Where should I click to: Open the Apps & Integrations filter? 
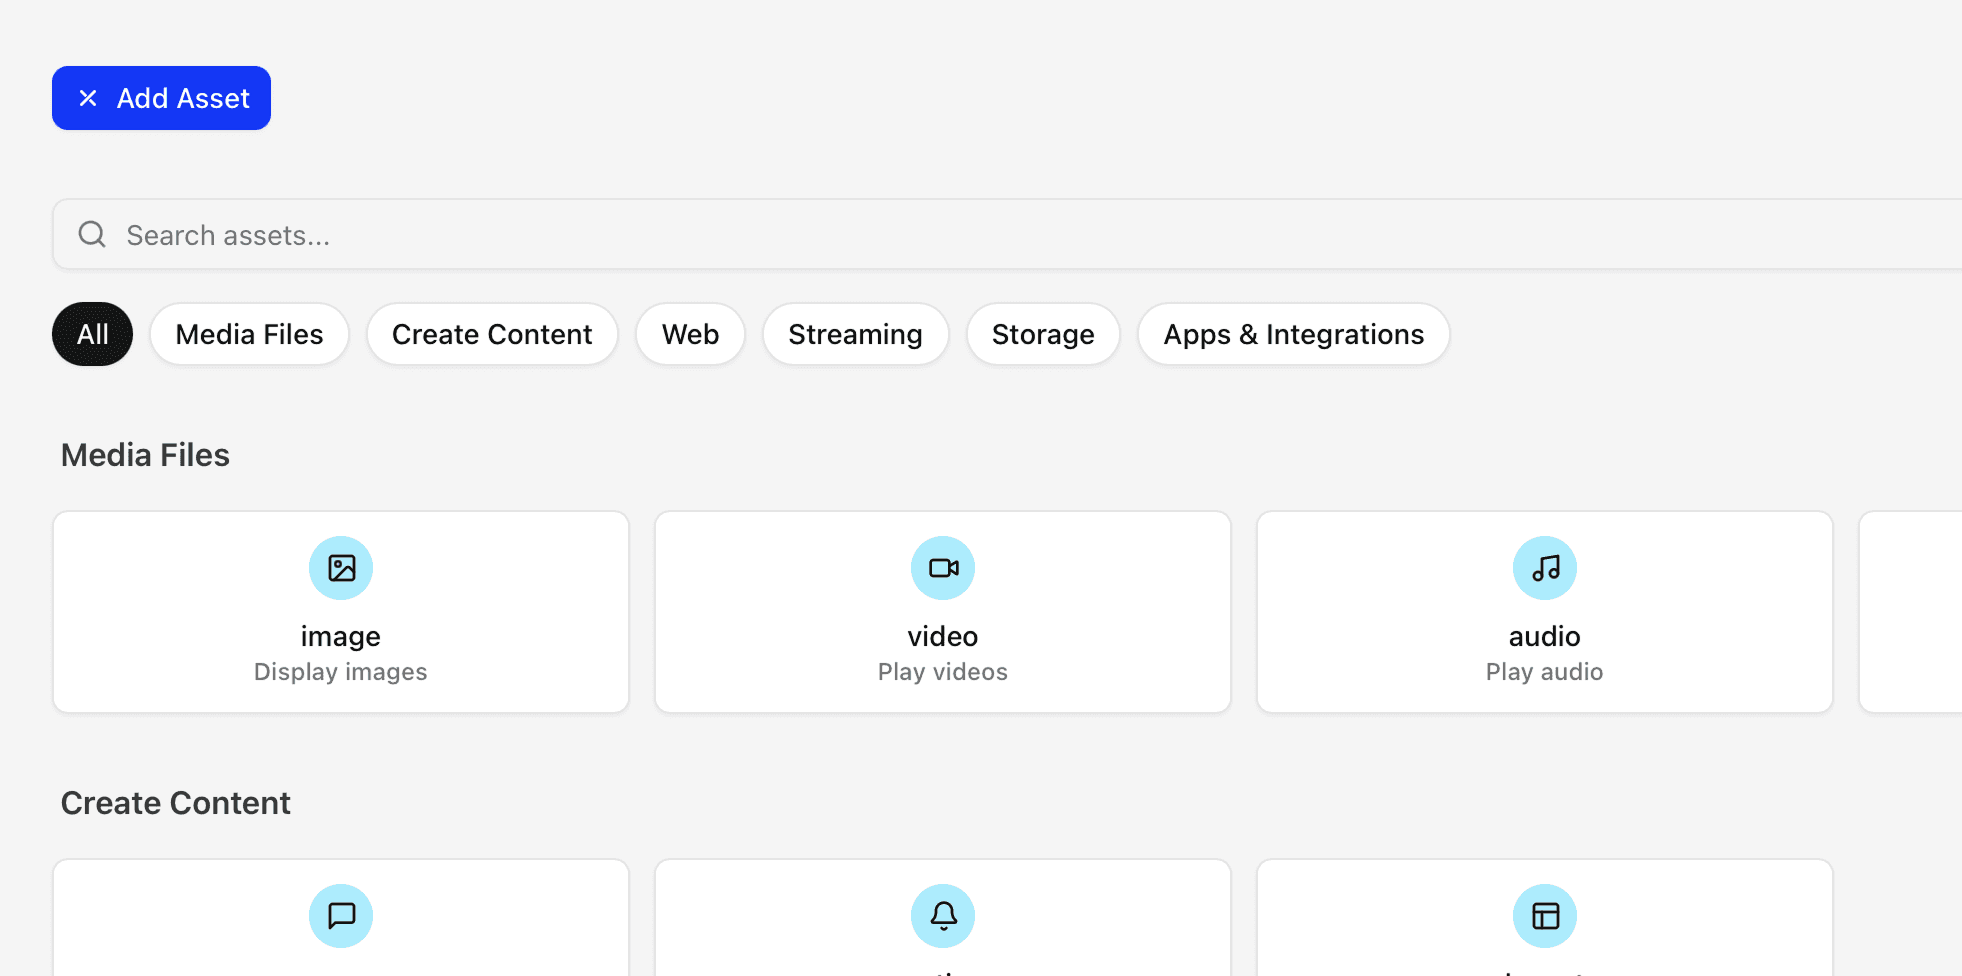coord(1293,334)
